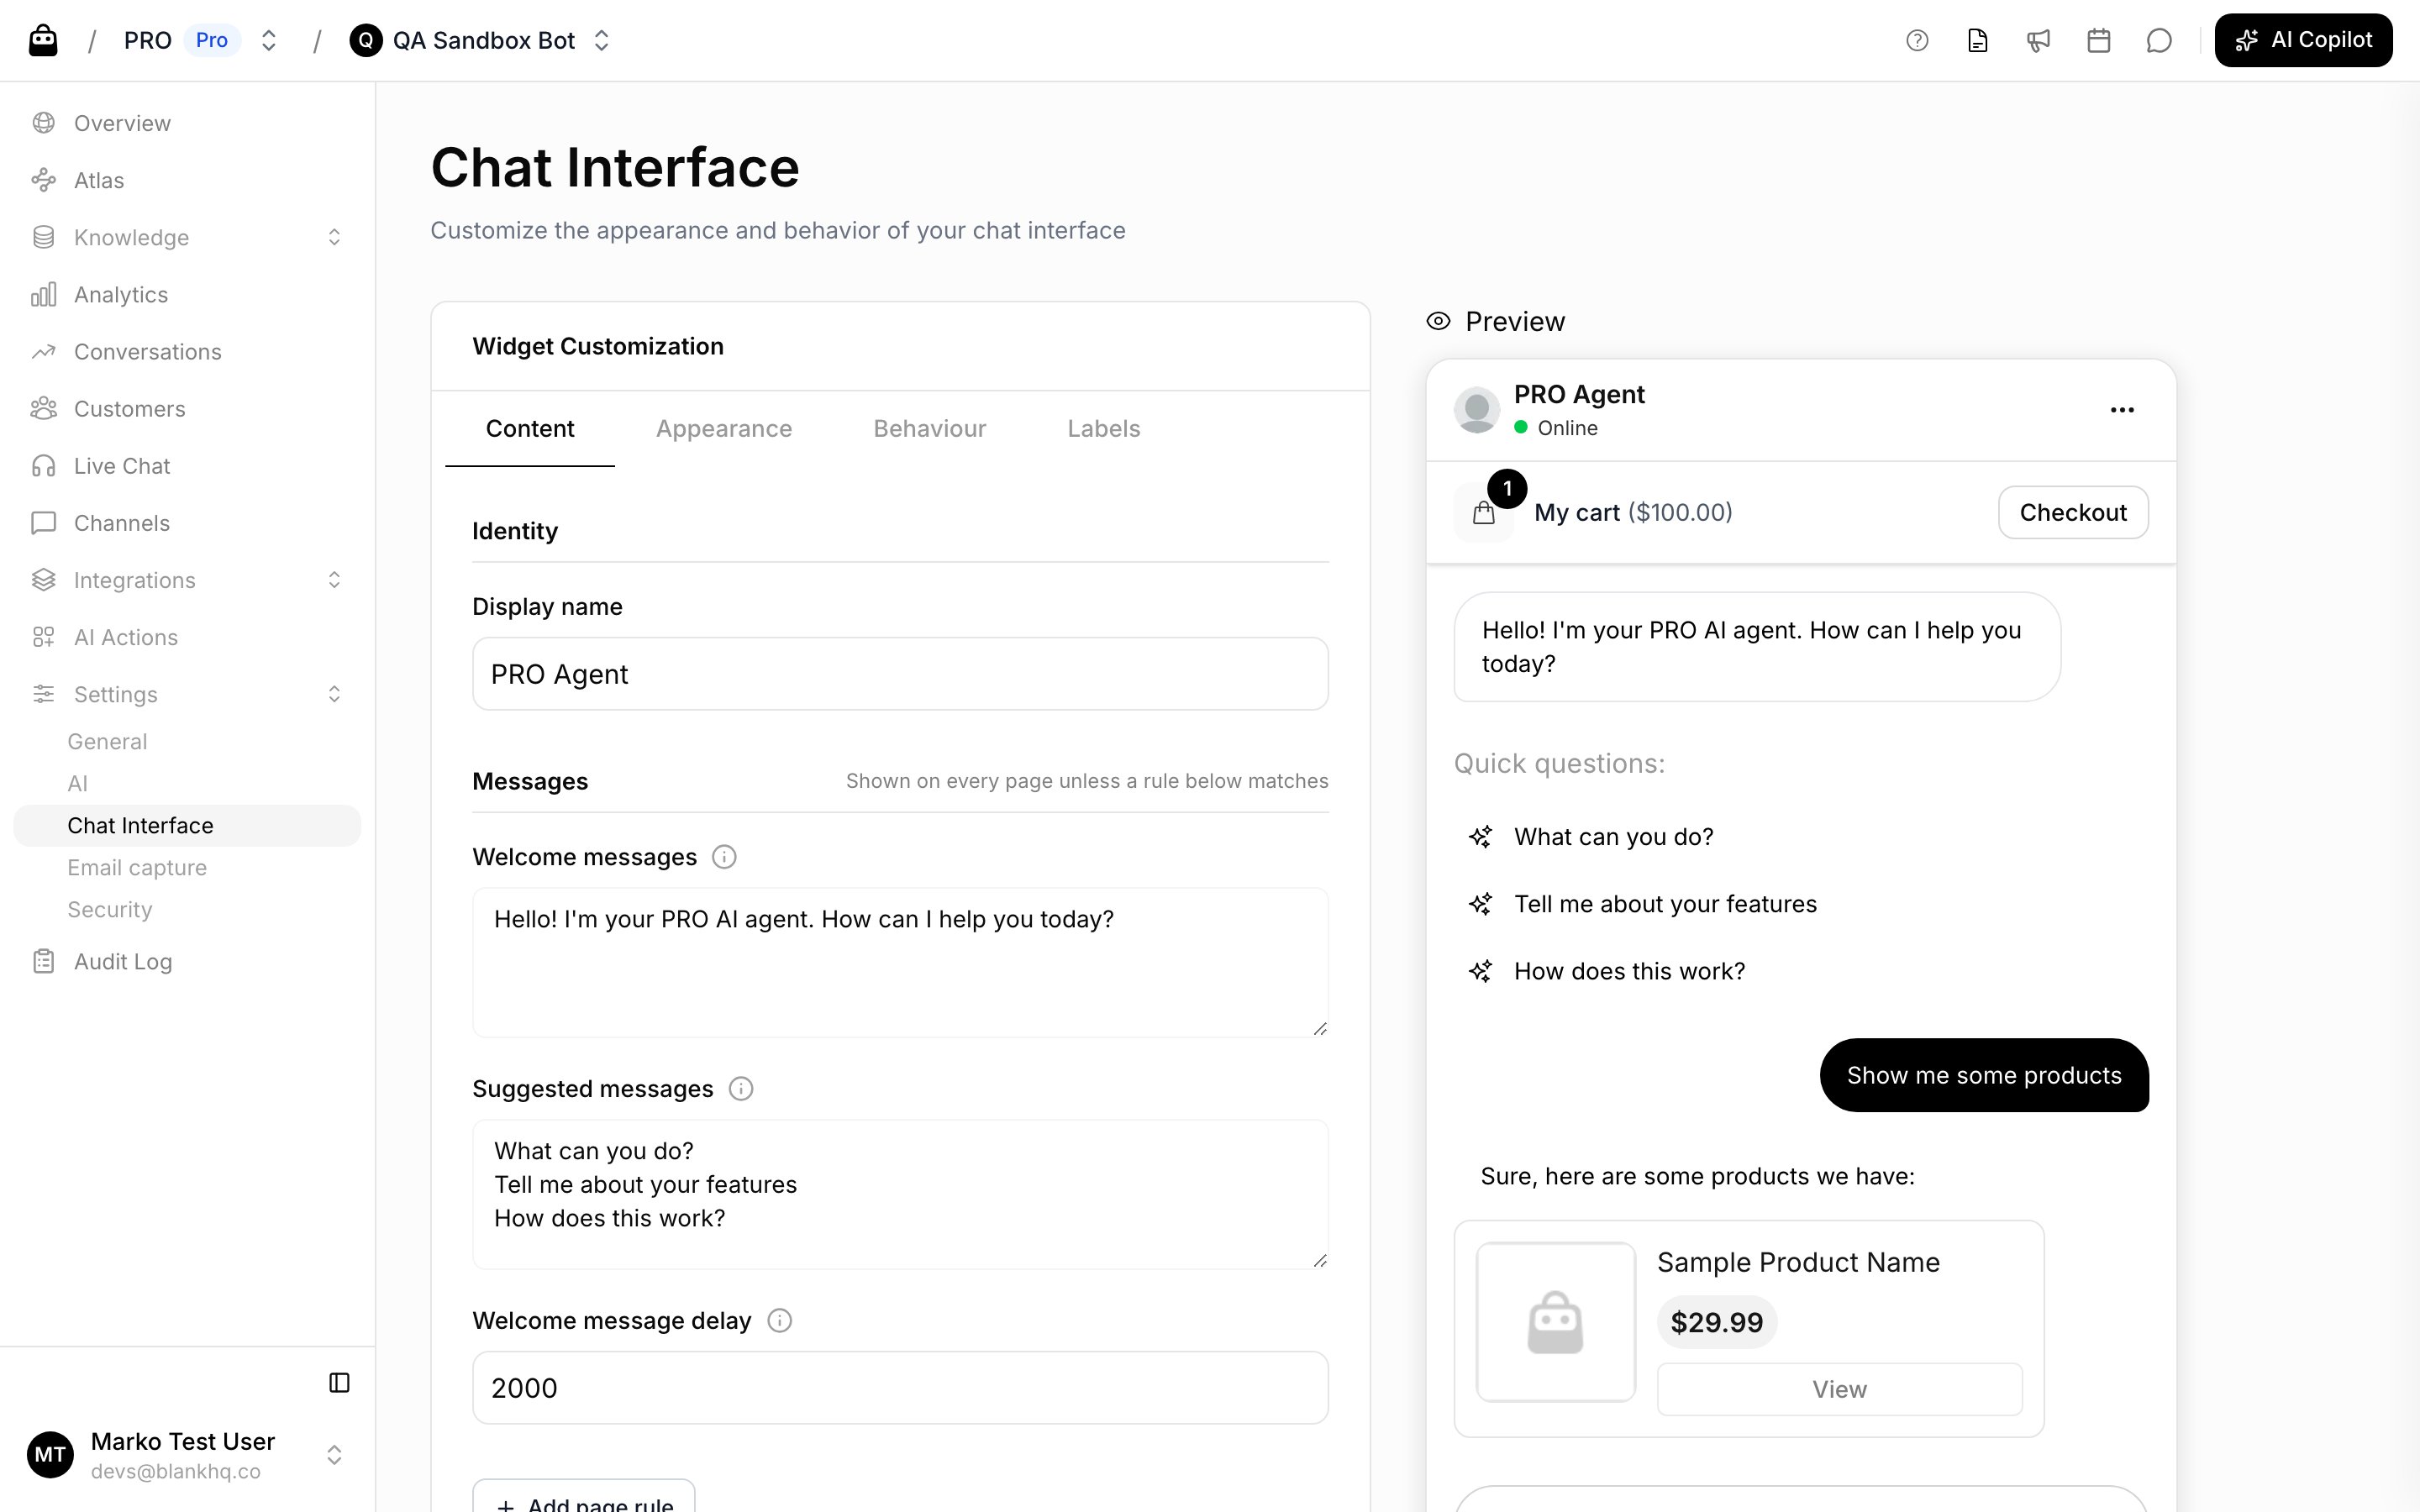2420x1512 pixels.
Task: Open the Marko Test User account menu
Action: (187, 1455)
